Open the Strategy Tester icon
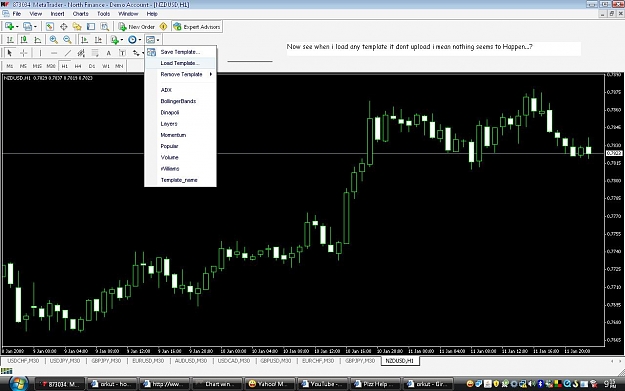The height and width of the screenshot is (391, 625). pyautogui.click(x=104, y=27)
